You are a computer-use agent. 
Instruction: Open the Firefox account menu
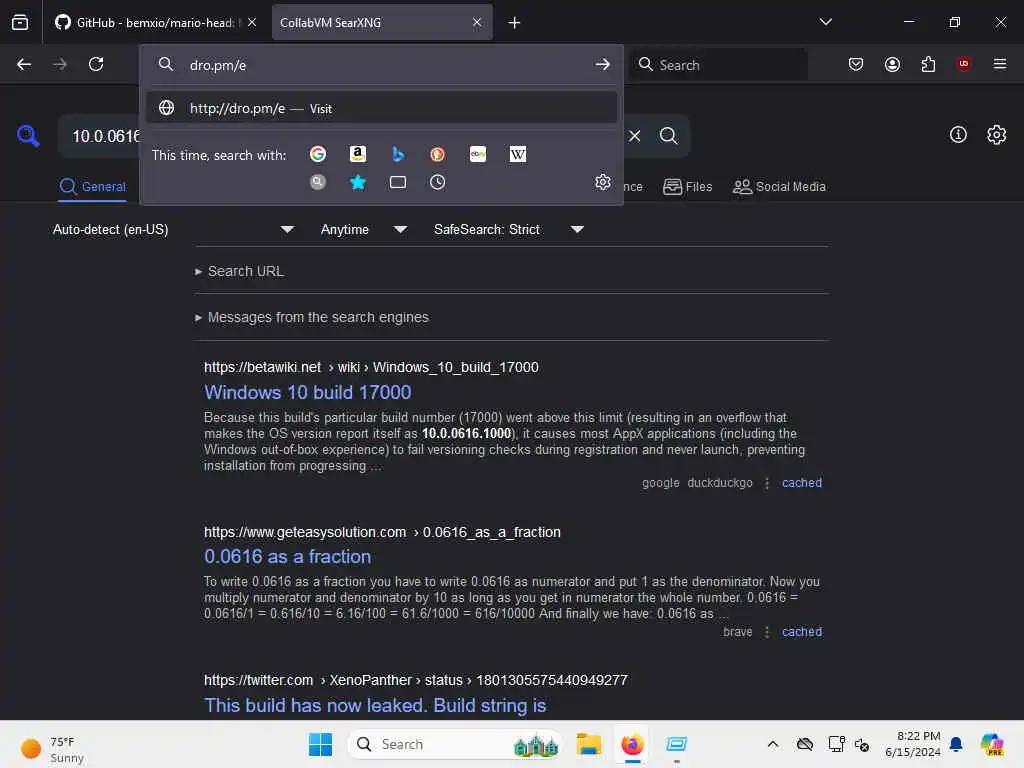pos(892,64)
